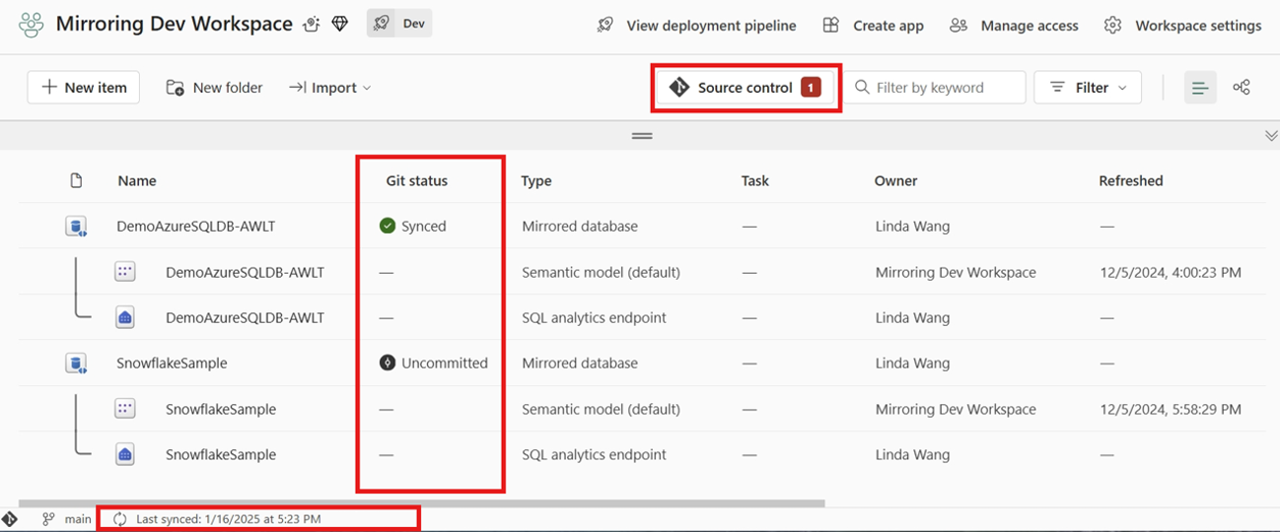This screenshot has width=1280, height=532.
Task: Click the New item button
Action: (83, 87)
